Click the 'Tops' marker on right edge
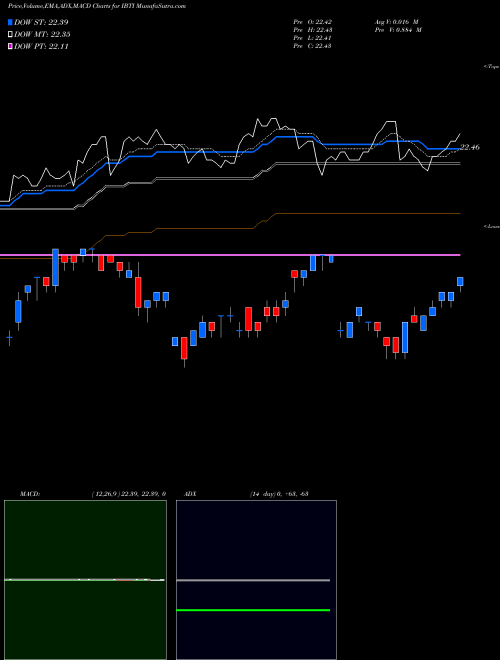This screenshot has width=500, height=660. 492,67
